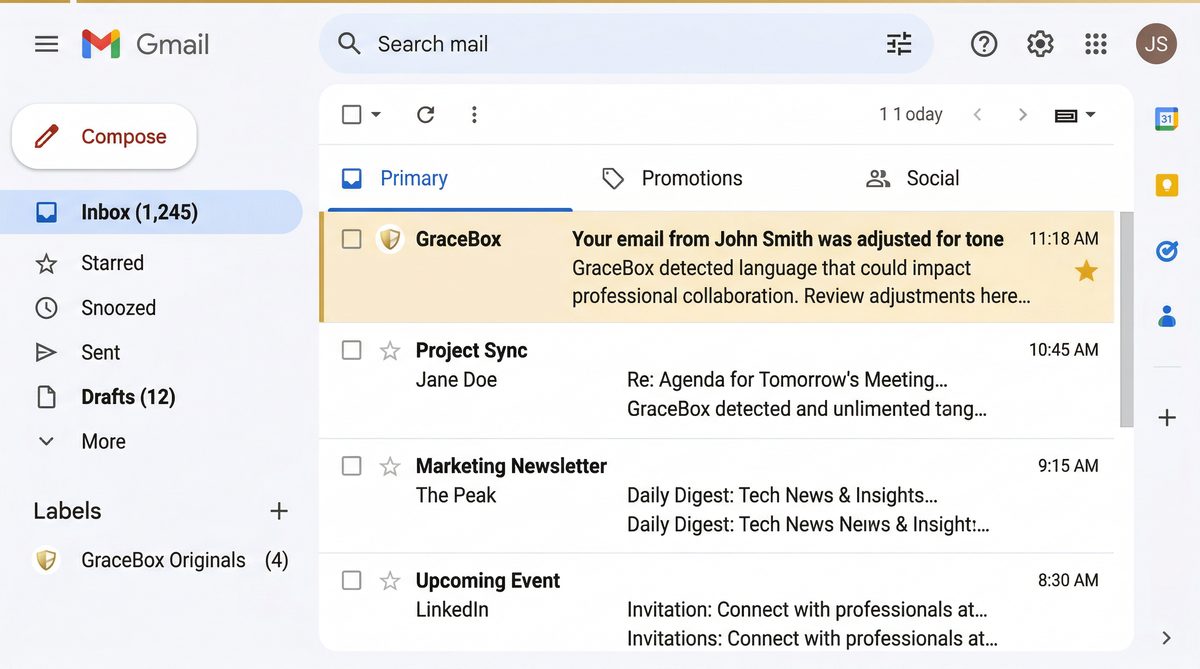Click inside the Search mail field
The image size is (1200, 669).
point(600,44)
